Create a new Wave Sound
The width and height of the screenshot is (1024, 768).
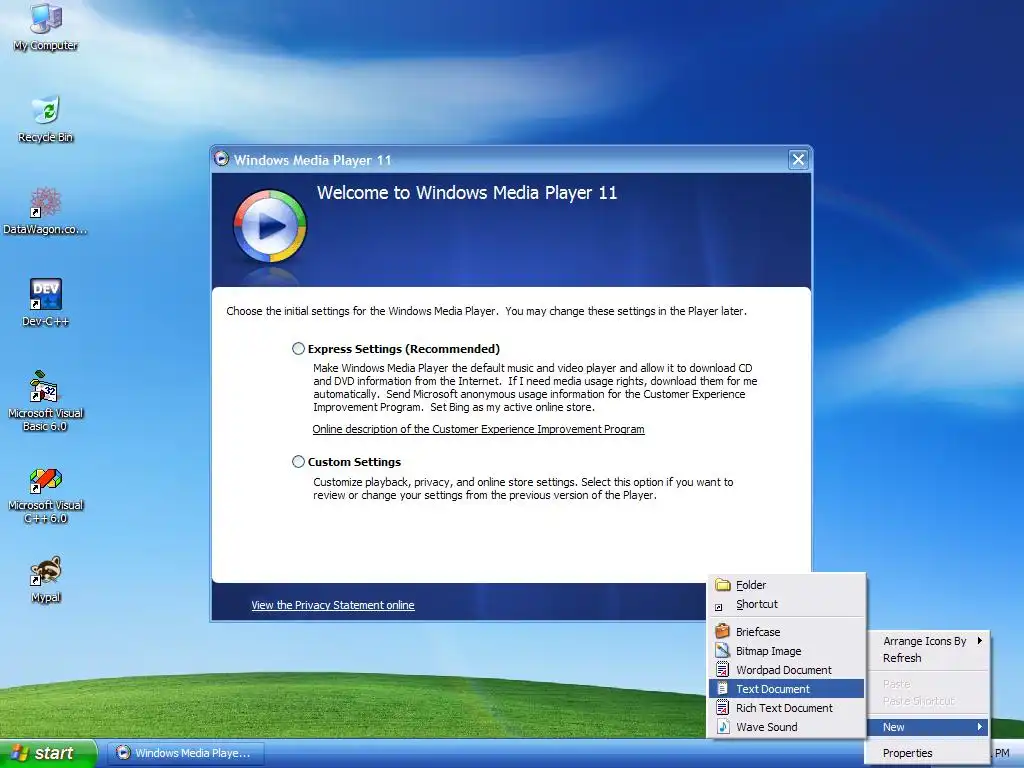[786, 726]
